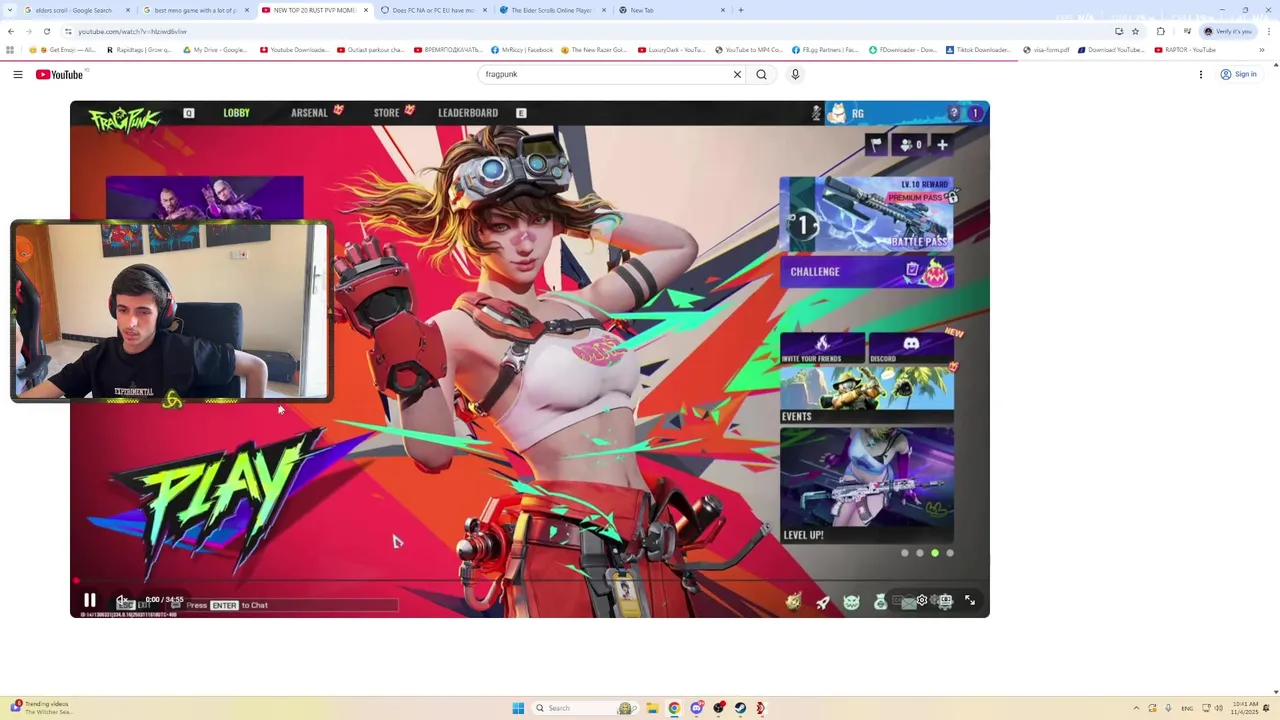The image size is (1280, 720).
Task: Click the in-game rocket icon at the bottom
Action: coord(822,602)
